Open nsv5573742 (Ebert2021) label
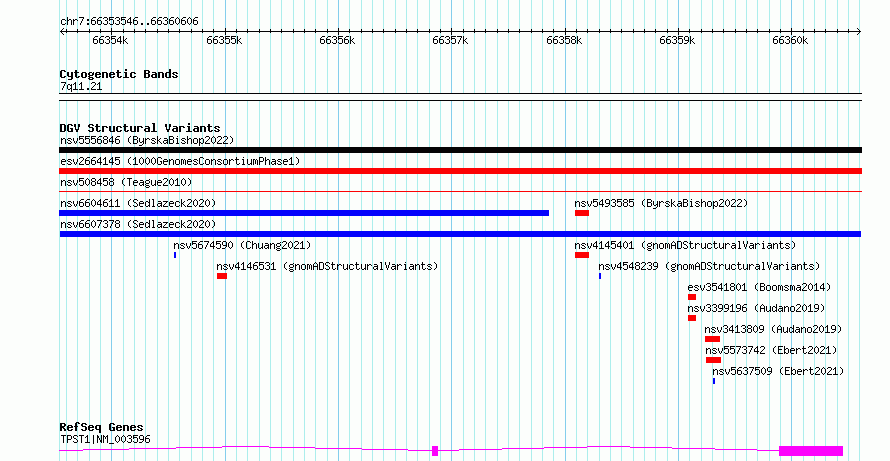 click(x=771, y=350)
